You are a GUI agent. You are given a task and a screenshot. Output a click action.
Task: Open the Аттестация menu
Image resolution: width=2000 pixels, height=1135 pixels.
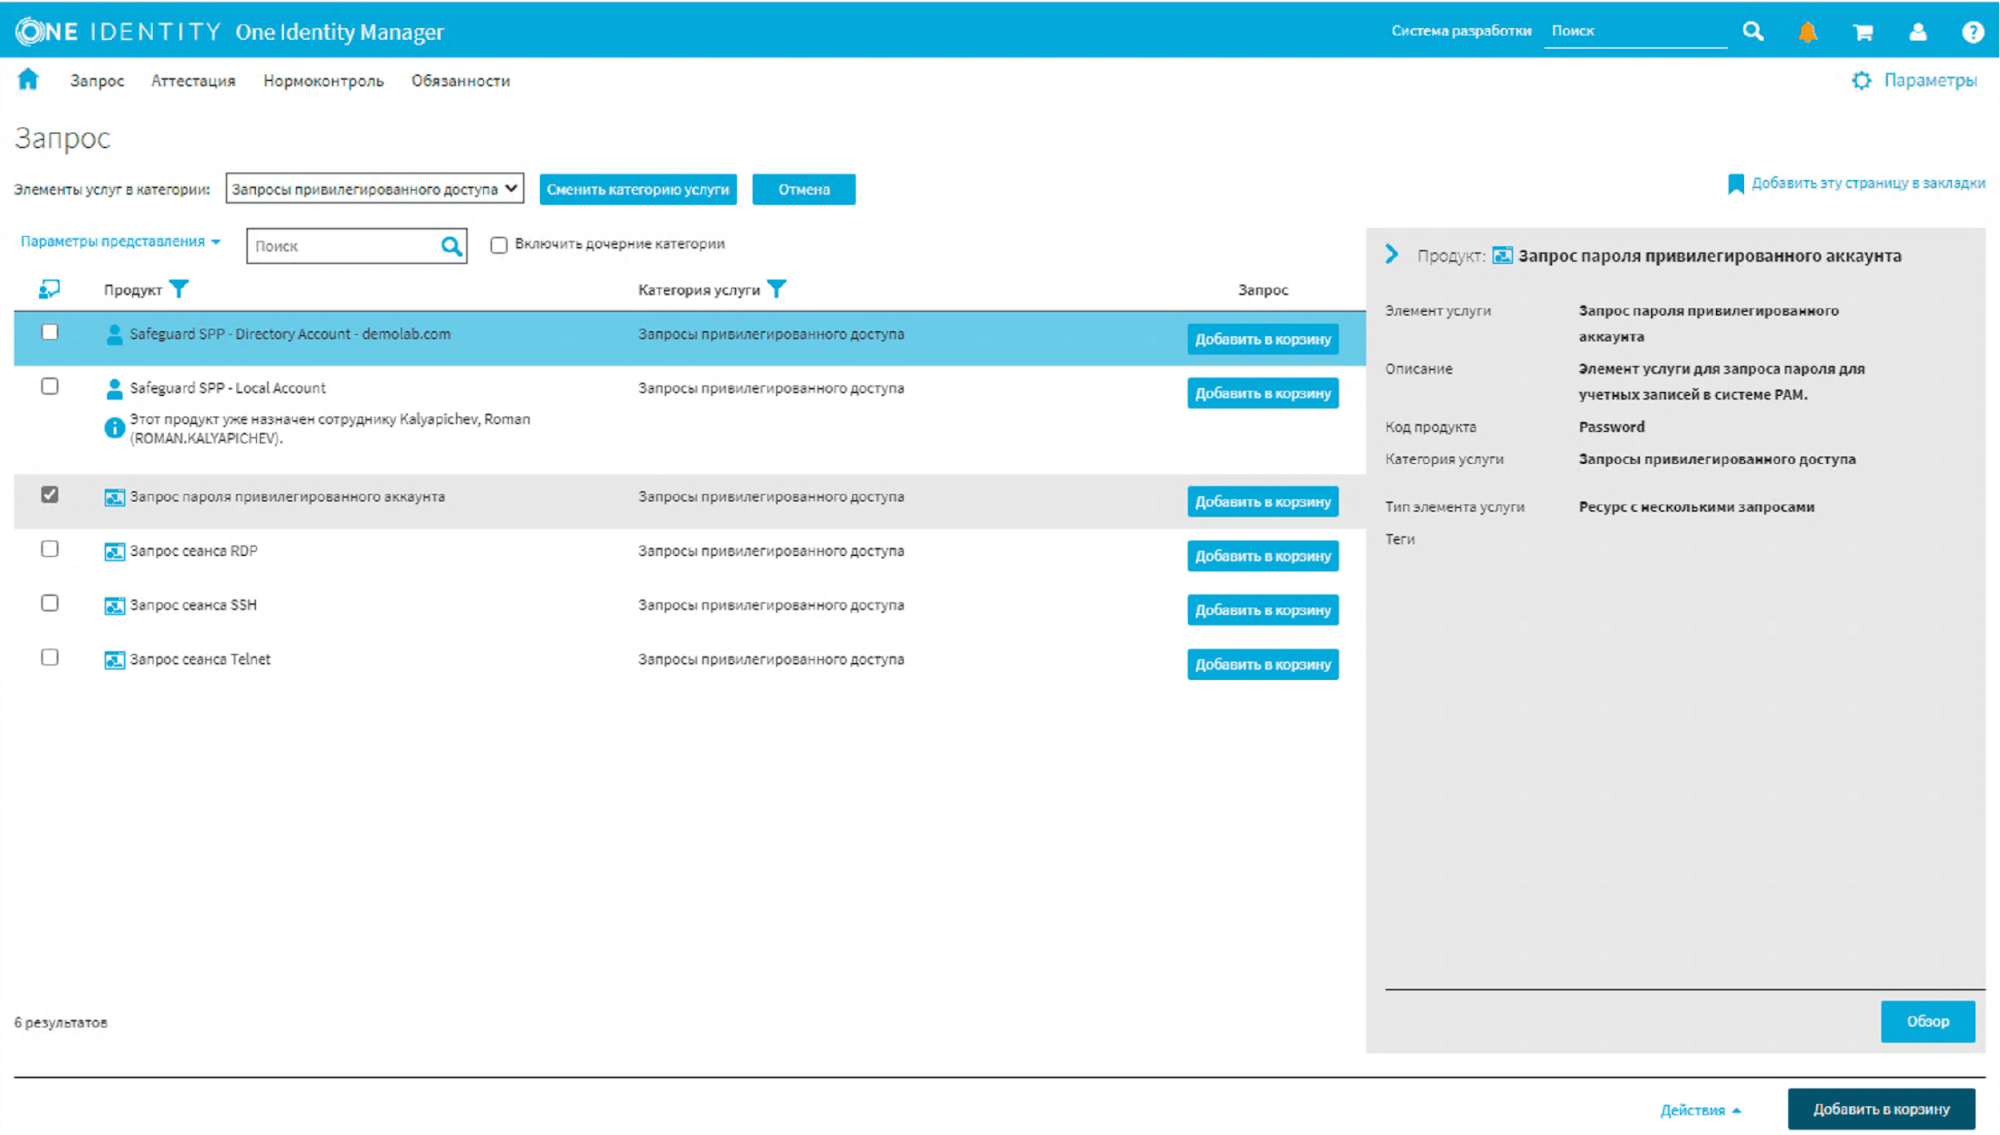(193, 81)
